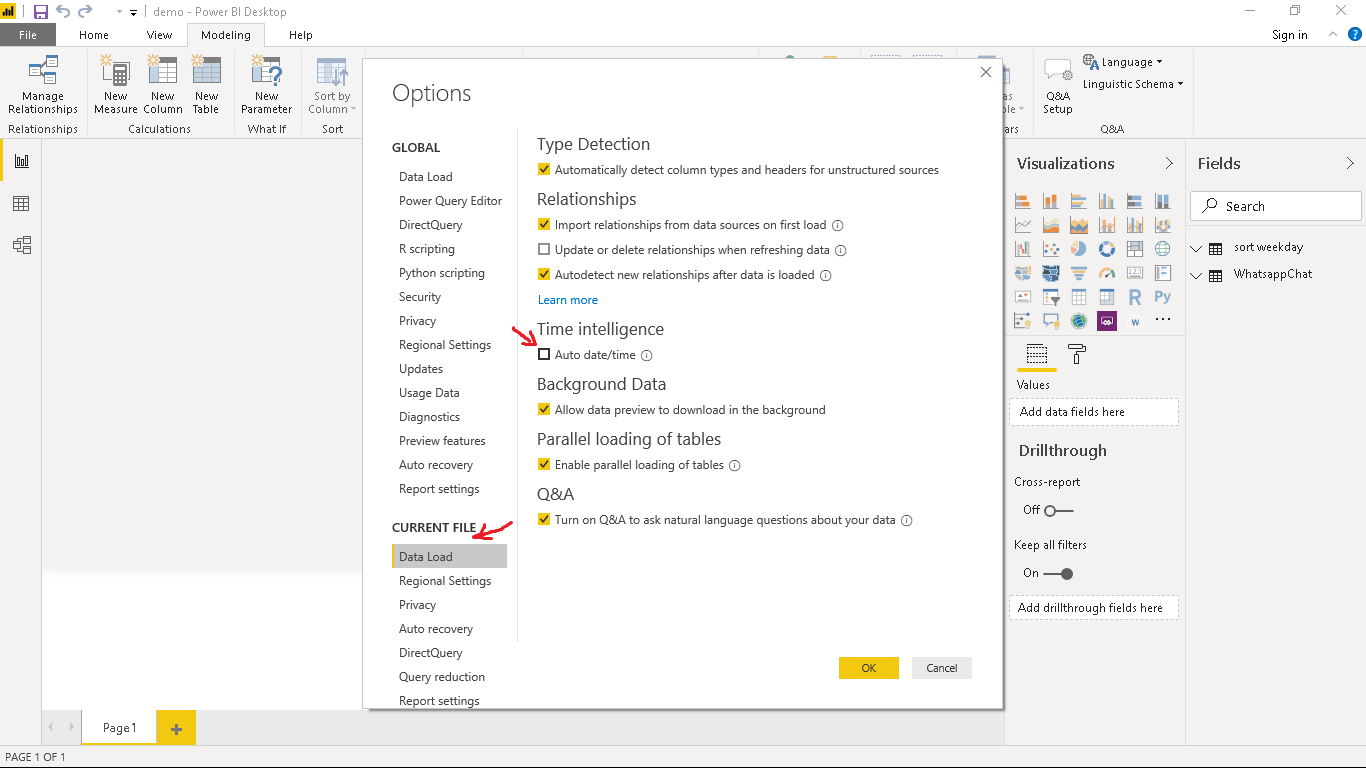Choose the Pie chart visualization
Image resolution: width=1366 pixels, height=768 pixels.
point(1078,249)
